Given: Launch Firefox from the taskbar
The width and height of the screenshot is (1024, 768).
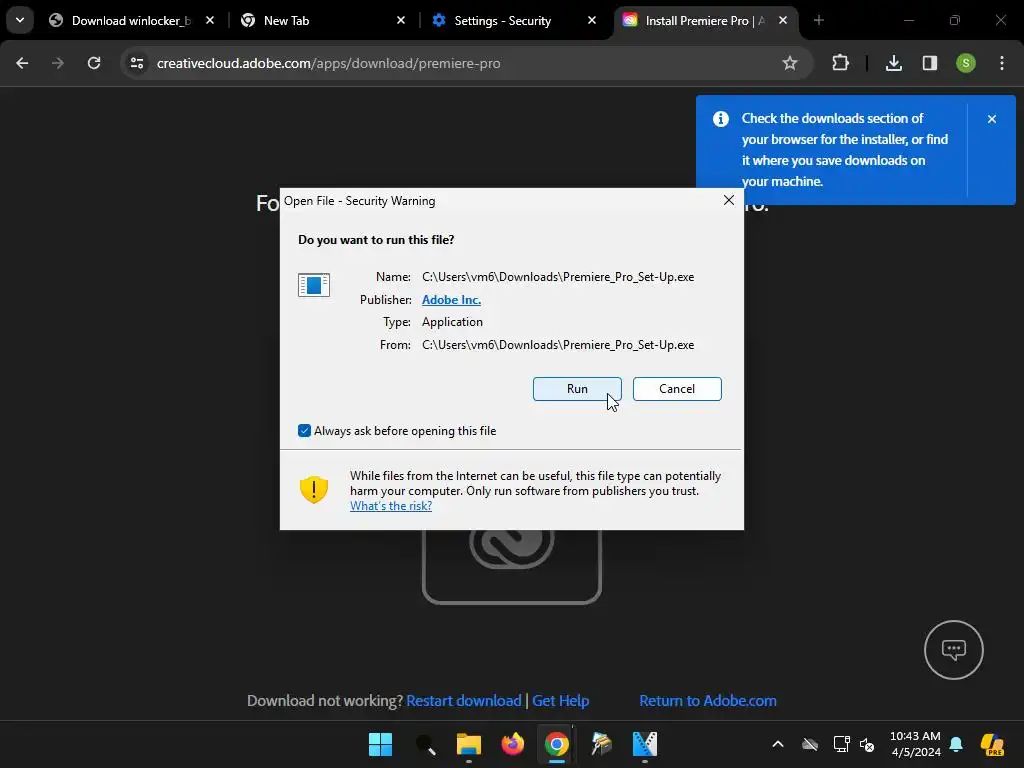Looking at the screenshot, I should (513, 744).
